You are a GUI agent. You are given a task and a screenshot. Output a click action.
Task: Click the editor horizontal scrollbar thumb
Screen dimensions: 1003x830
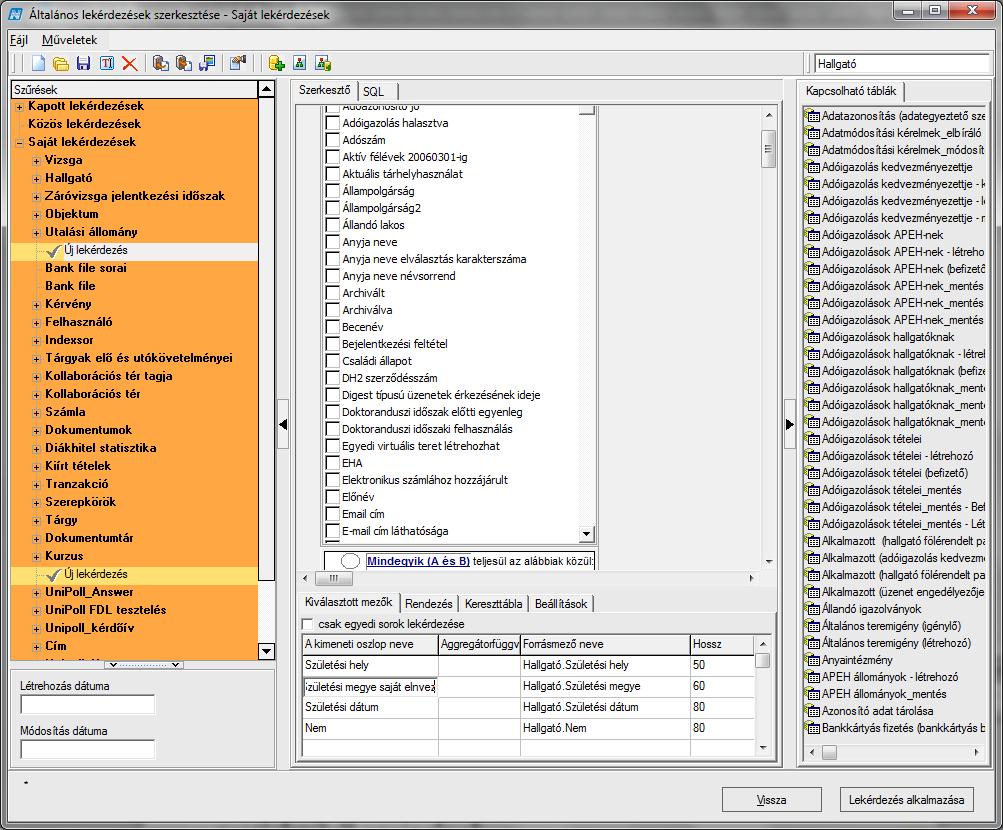(333, 578)
